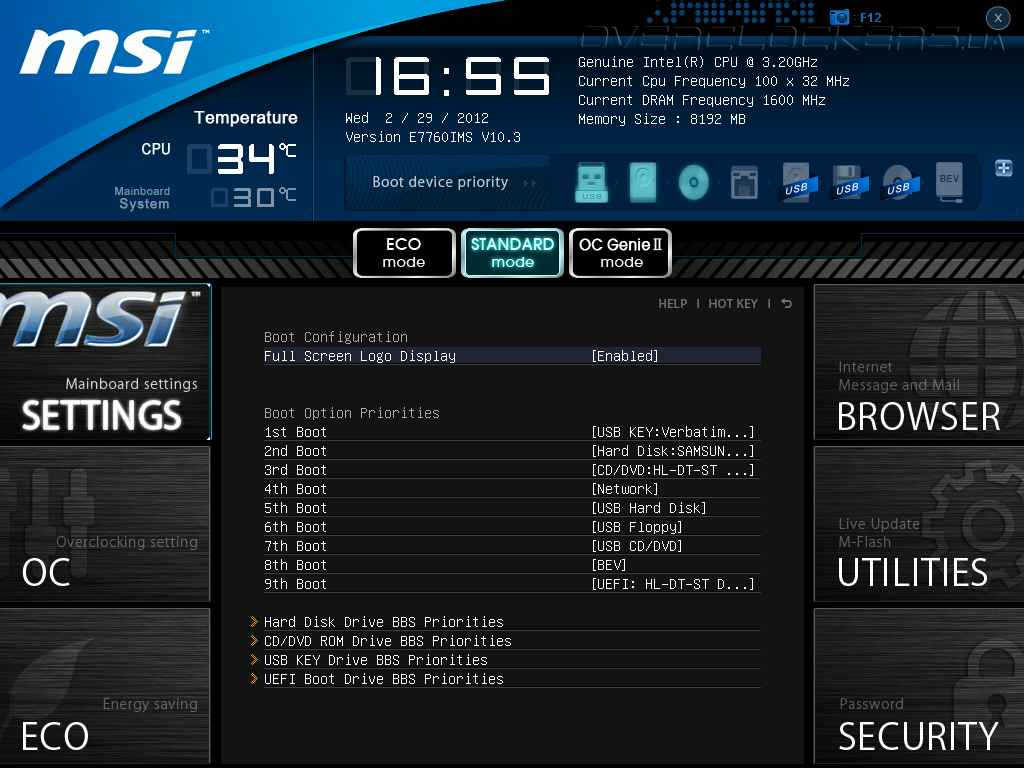Click the Memory Size : 8192 MB text
1024x768 pixels.
(662, 119)
